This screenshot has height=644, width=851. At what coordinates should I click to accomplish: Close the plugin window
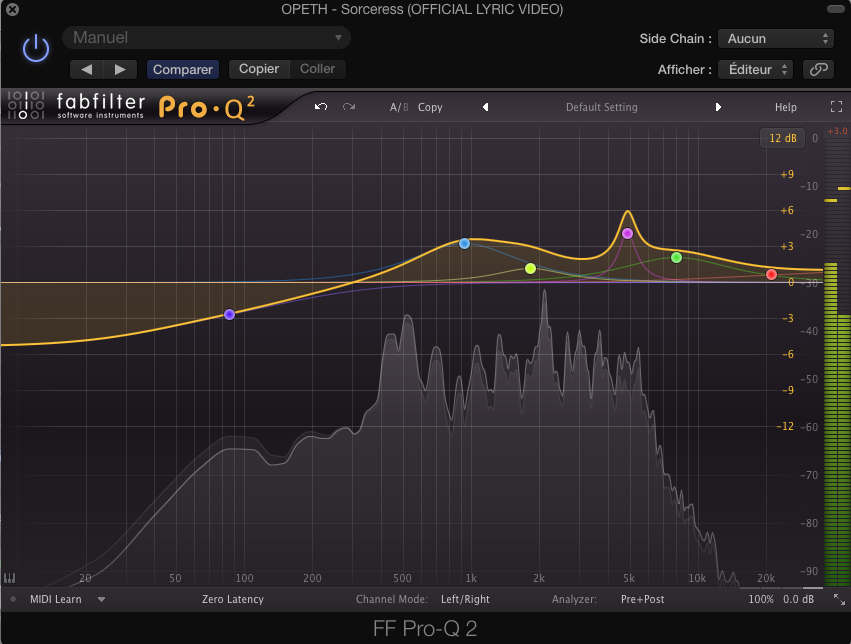coord(12,9)
